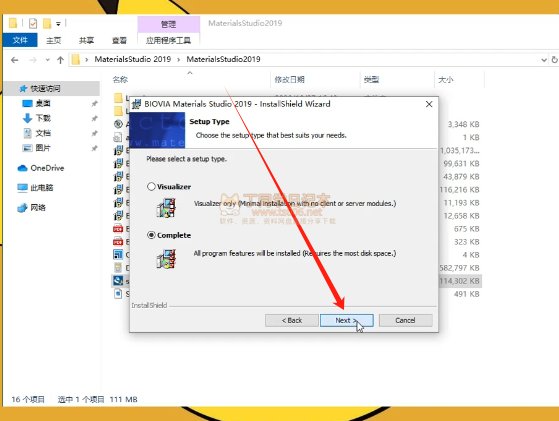This screenshot has width=559, height=421.
Task: Click the Visualizer setup icon
Action: click(166, 207)
